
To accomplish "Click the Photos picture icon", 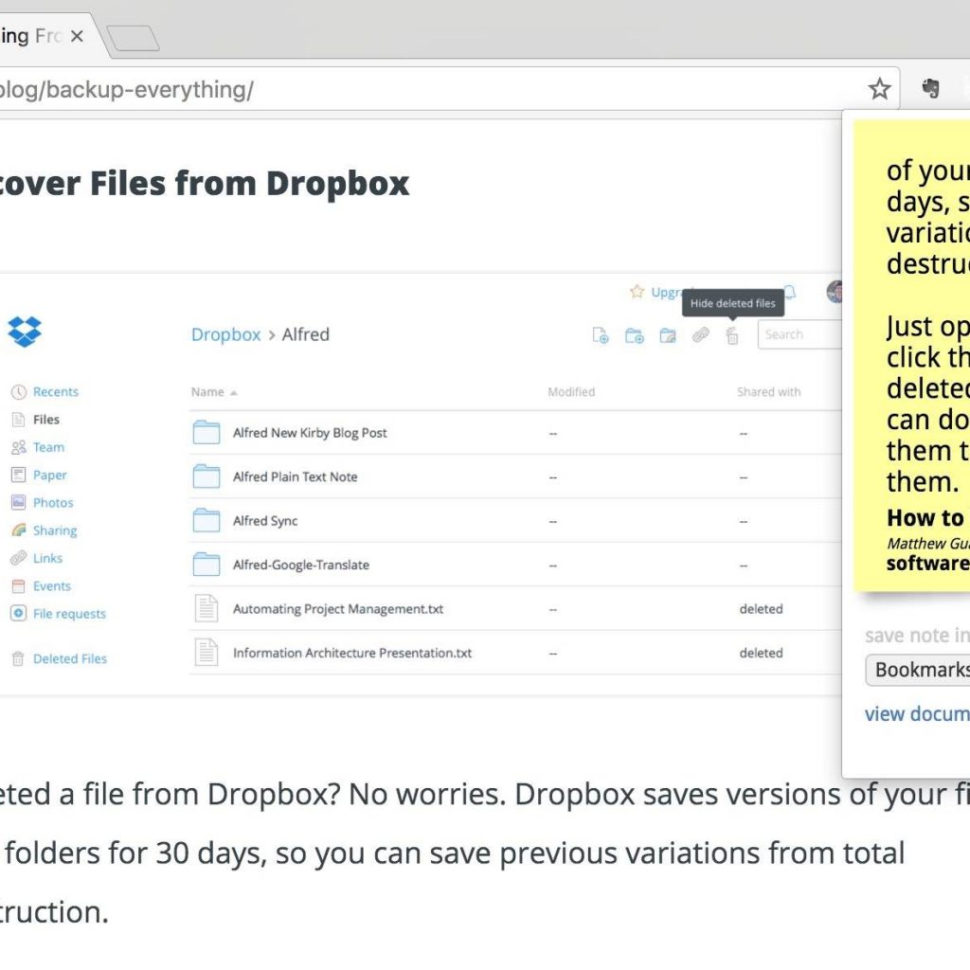I will click(19, 502).
